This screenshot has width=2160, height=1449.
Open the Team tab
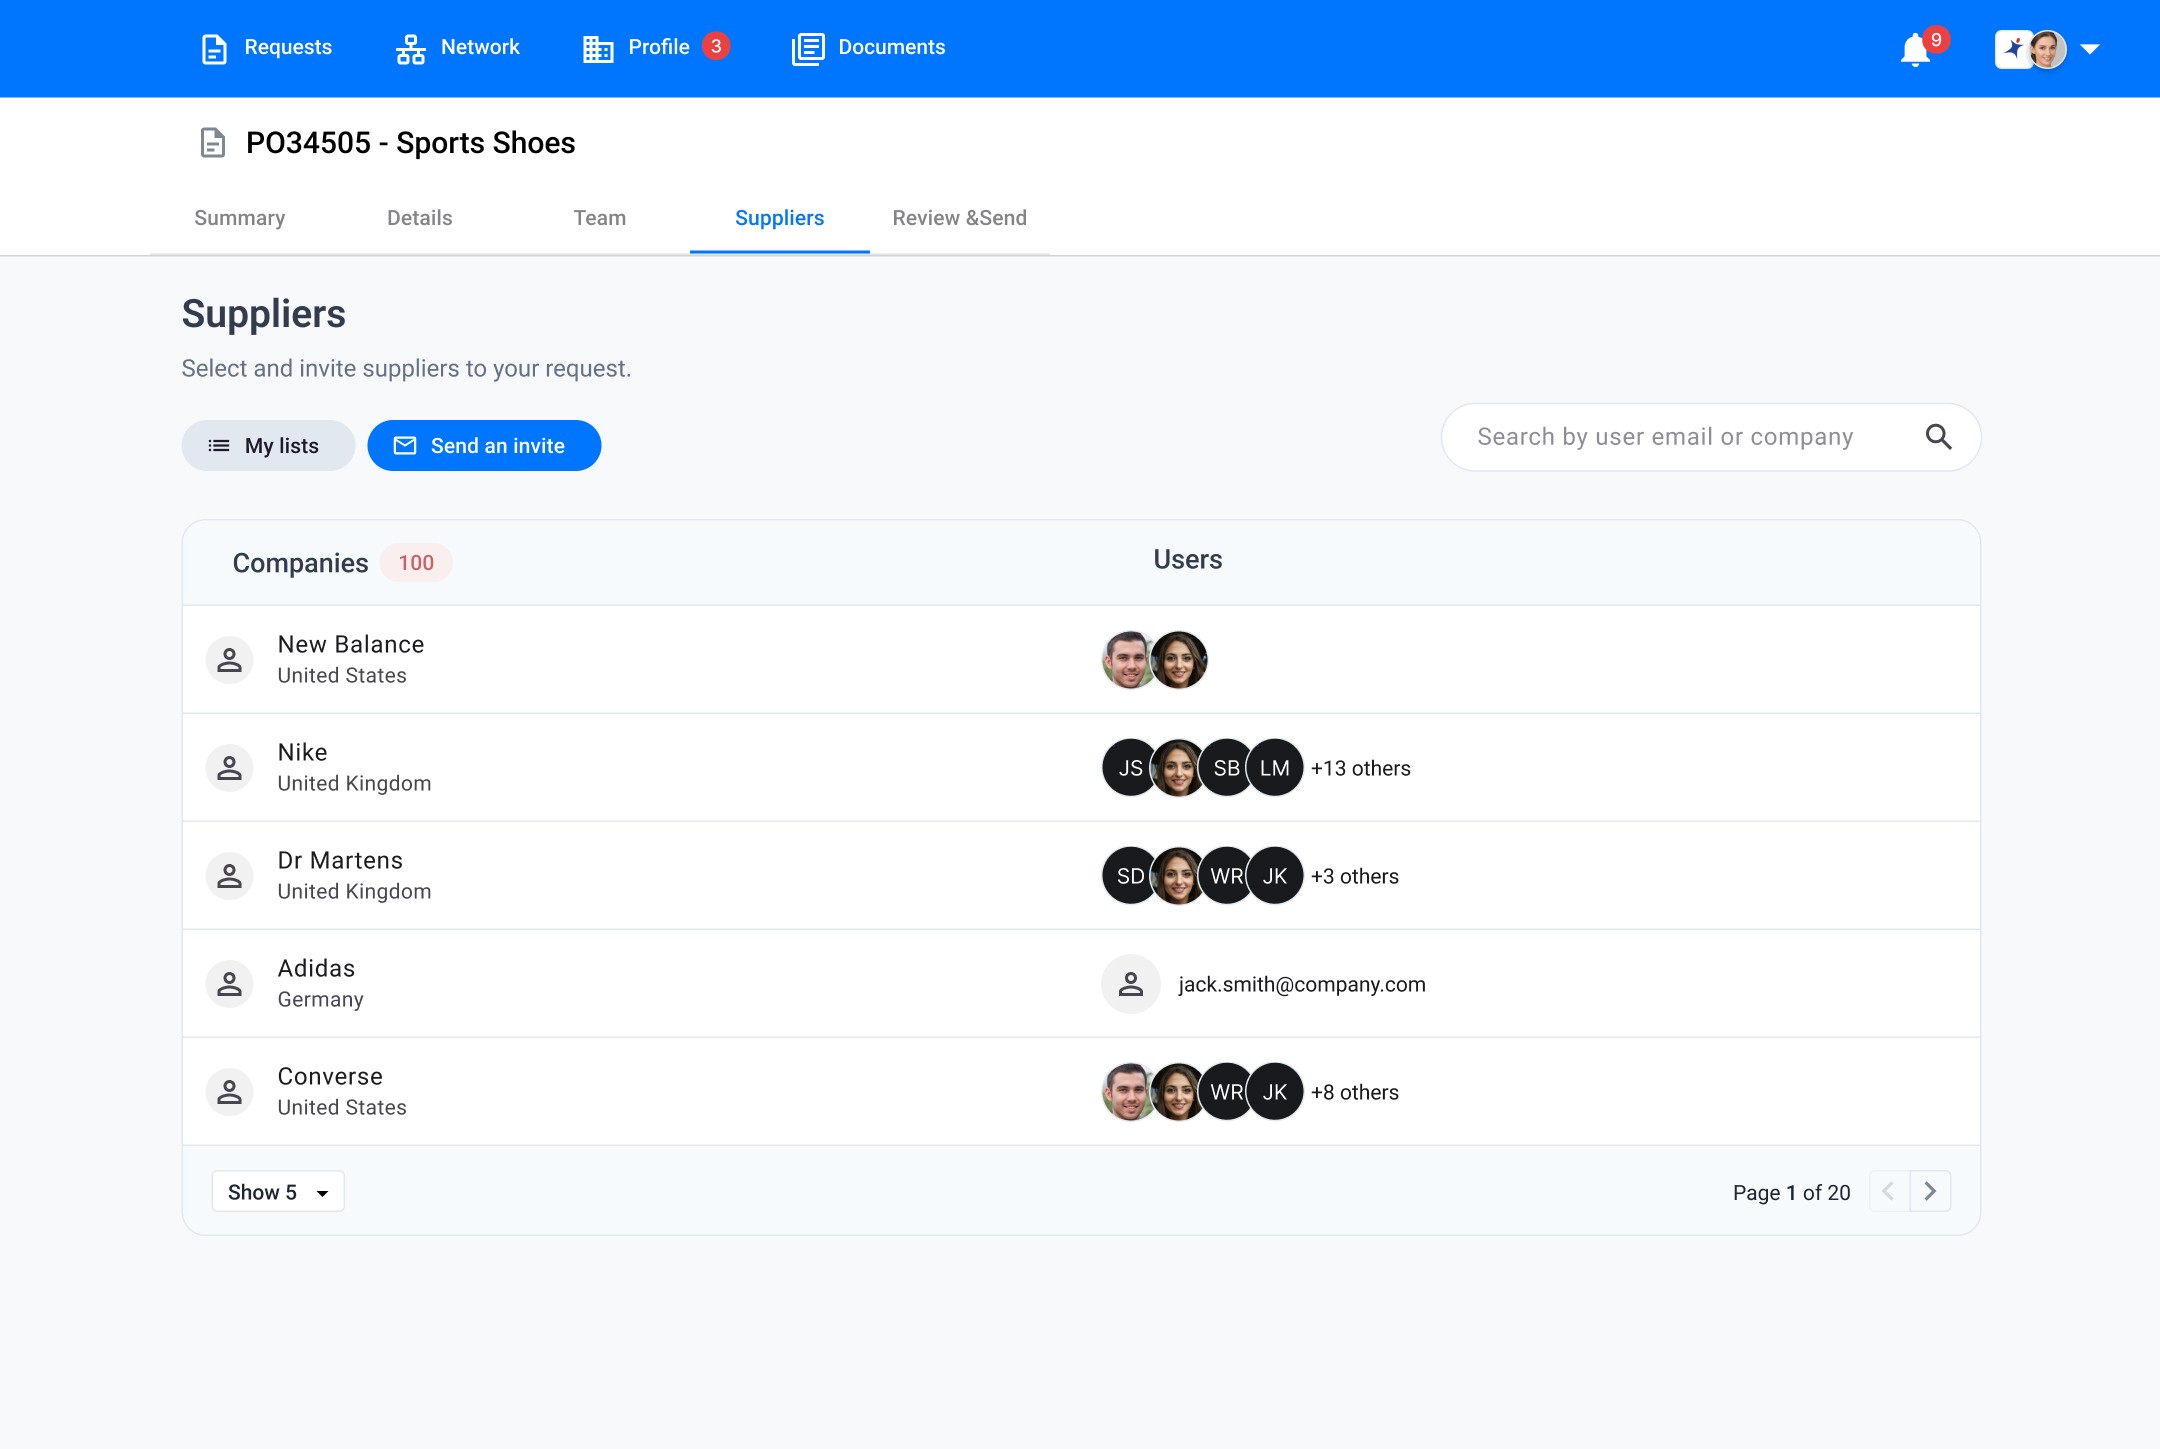(x=599, y=218)
